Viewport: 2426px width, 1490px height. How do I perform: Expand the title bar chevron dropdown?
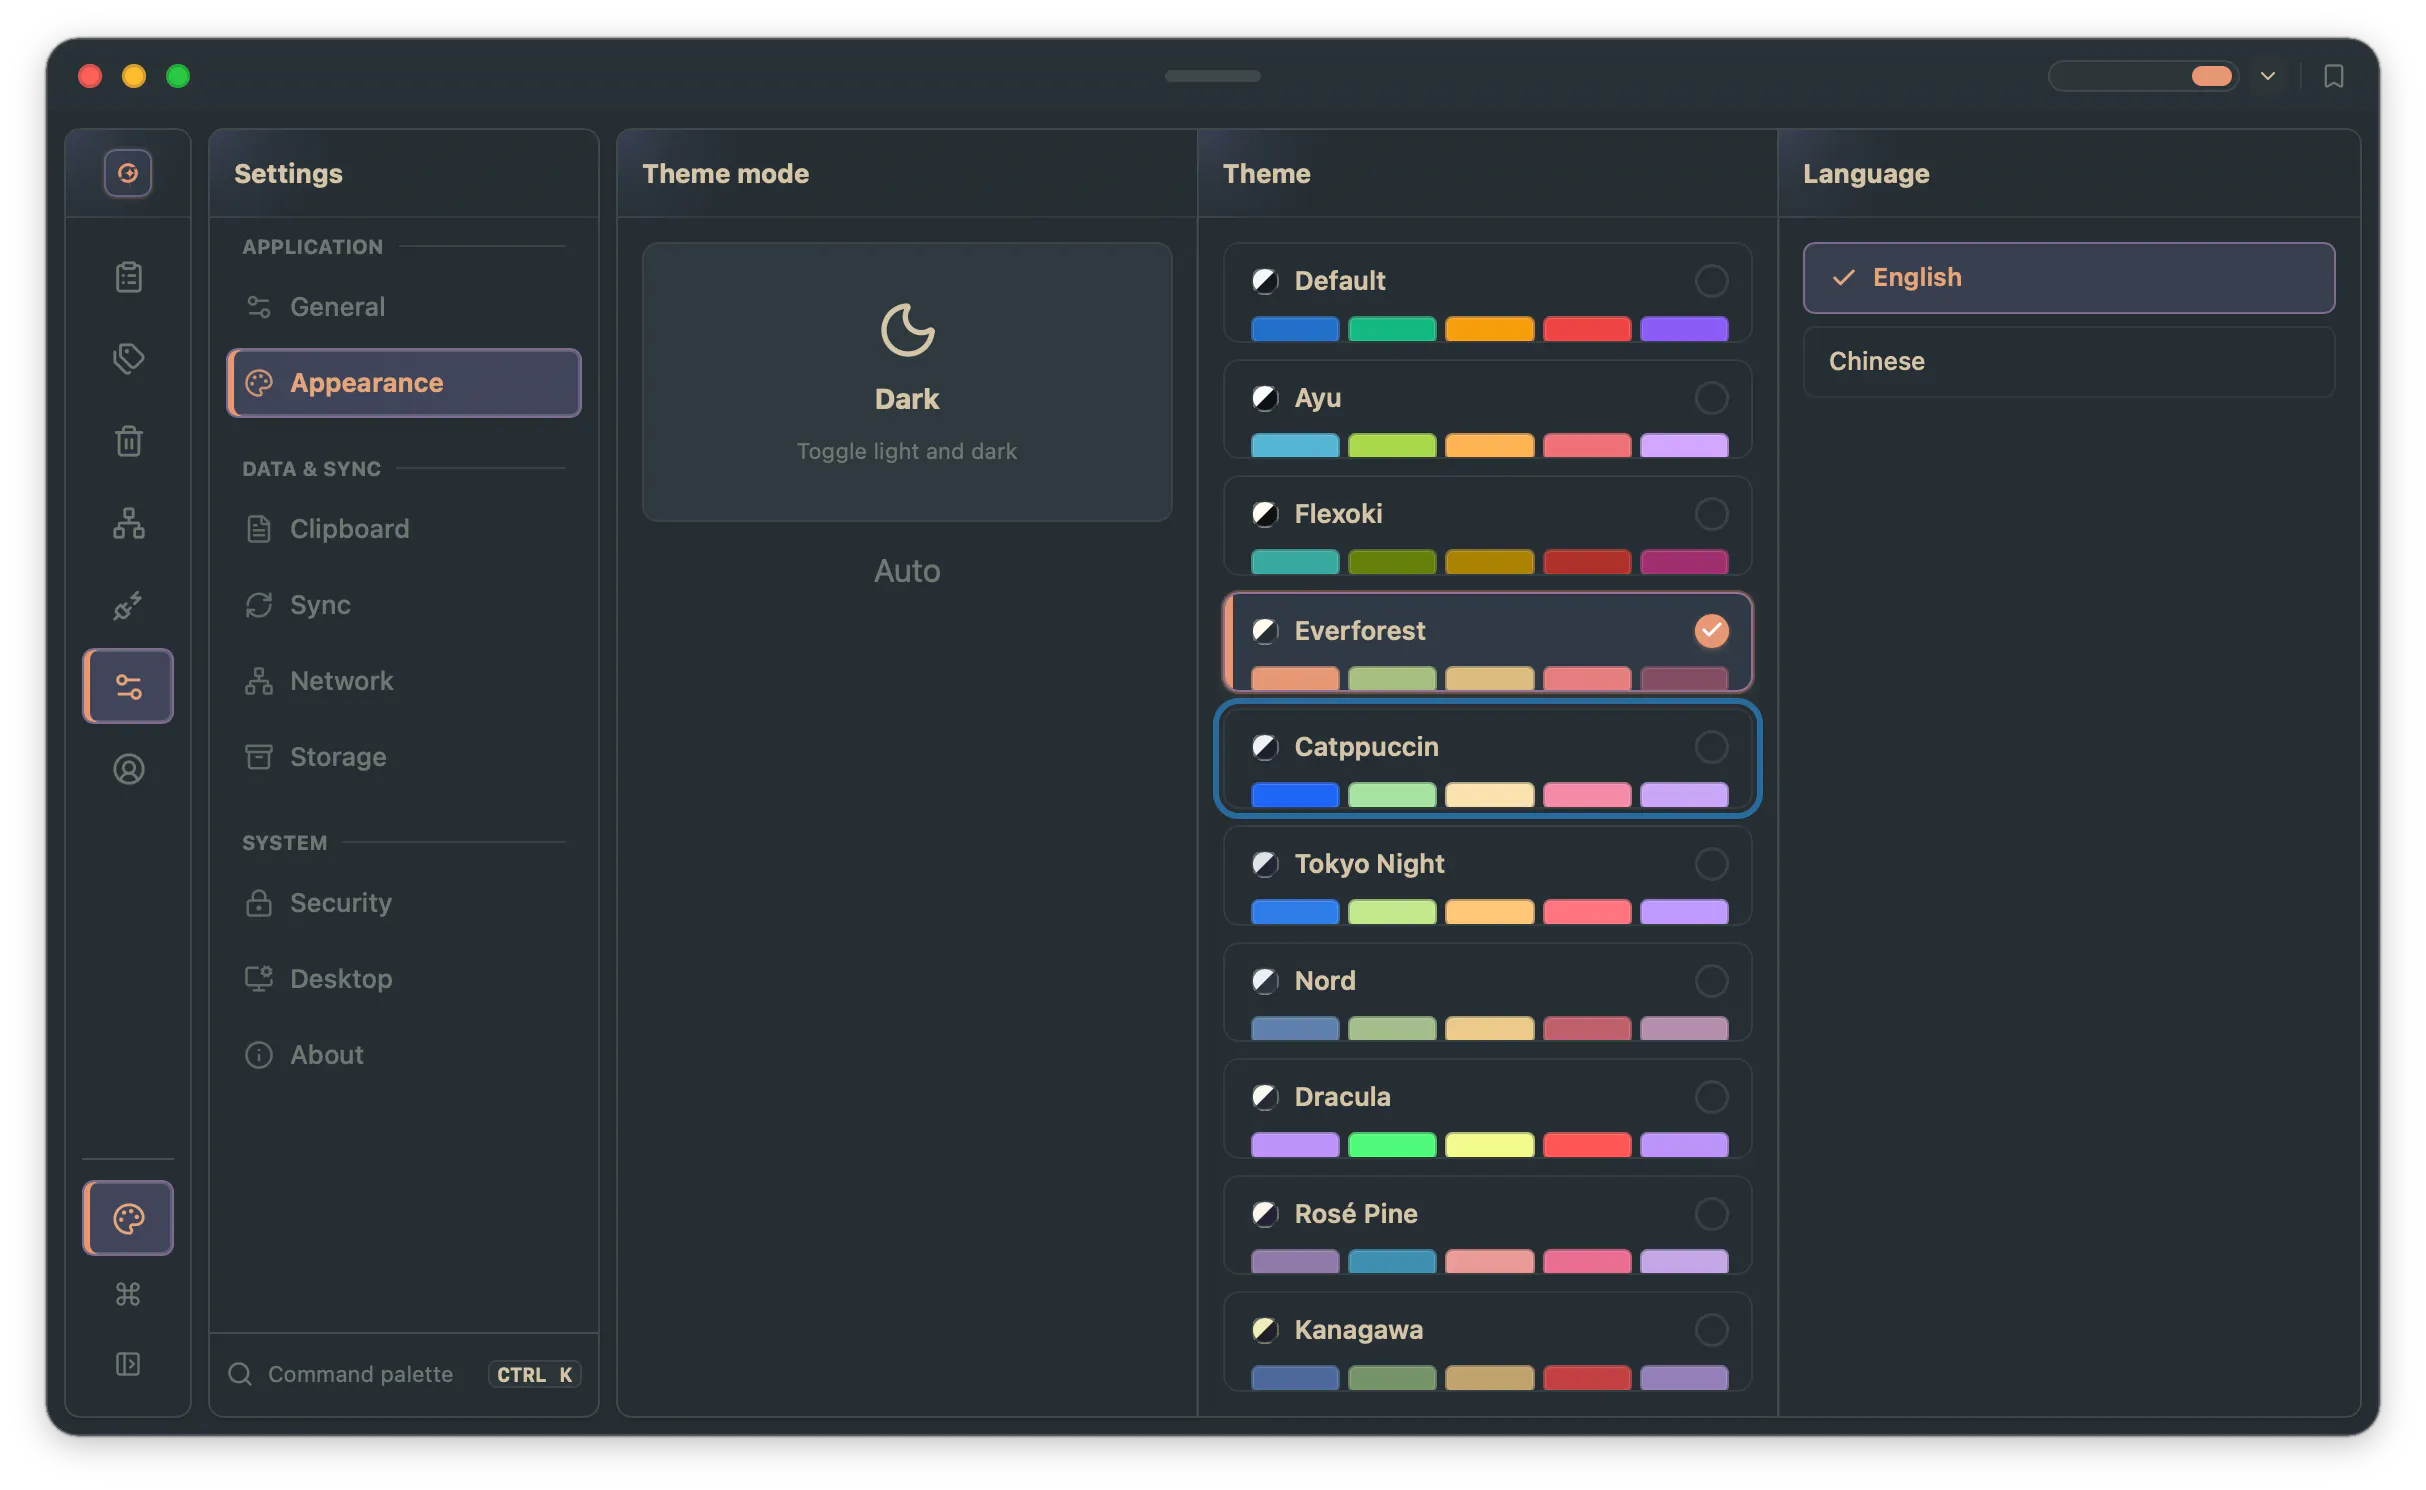click(2267, 76)
